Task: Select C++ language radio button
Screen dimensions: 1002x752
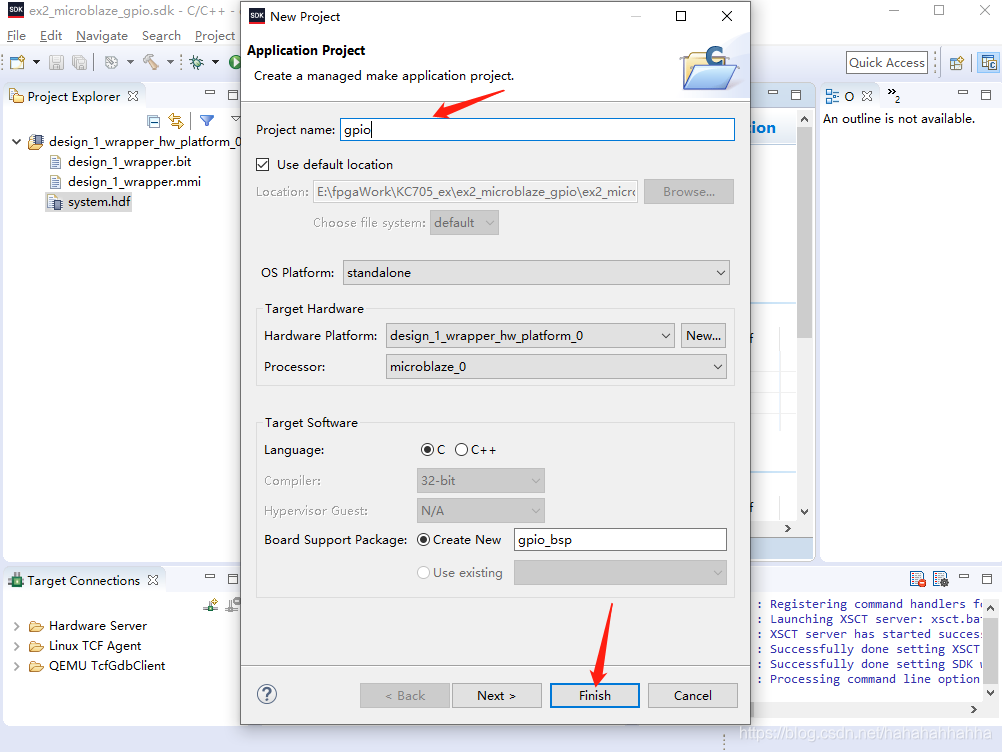Action: click(461, 450)
